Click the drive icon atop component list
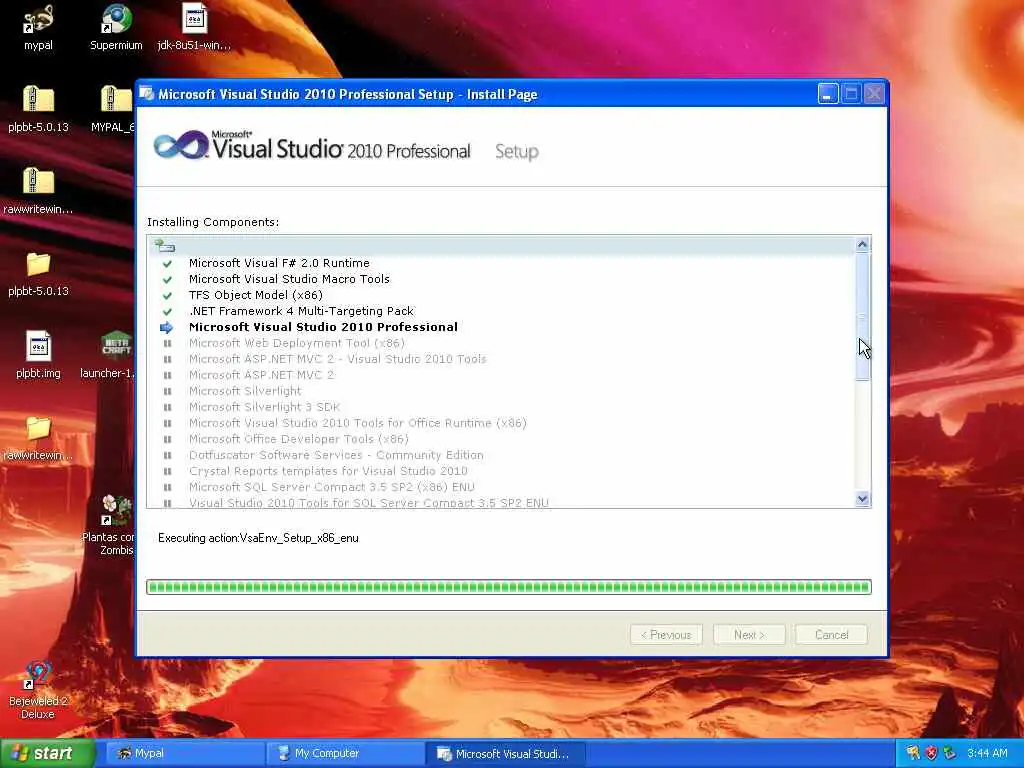The height and width of the screenshot is (768, 1024). click(165, 246)
